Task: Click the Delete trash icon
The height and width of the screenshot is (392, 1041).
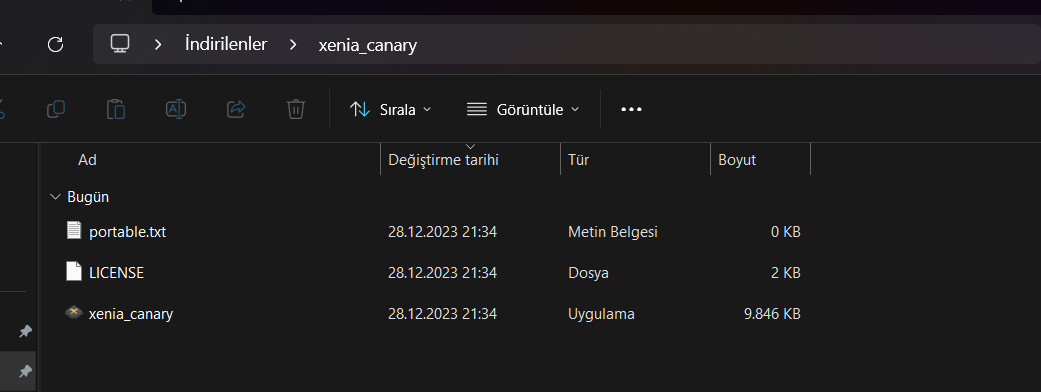Action: coord(295,109)
